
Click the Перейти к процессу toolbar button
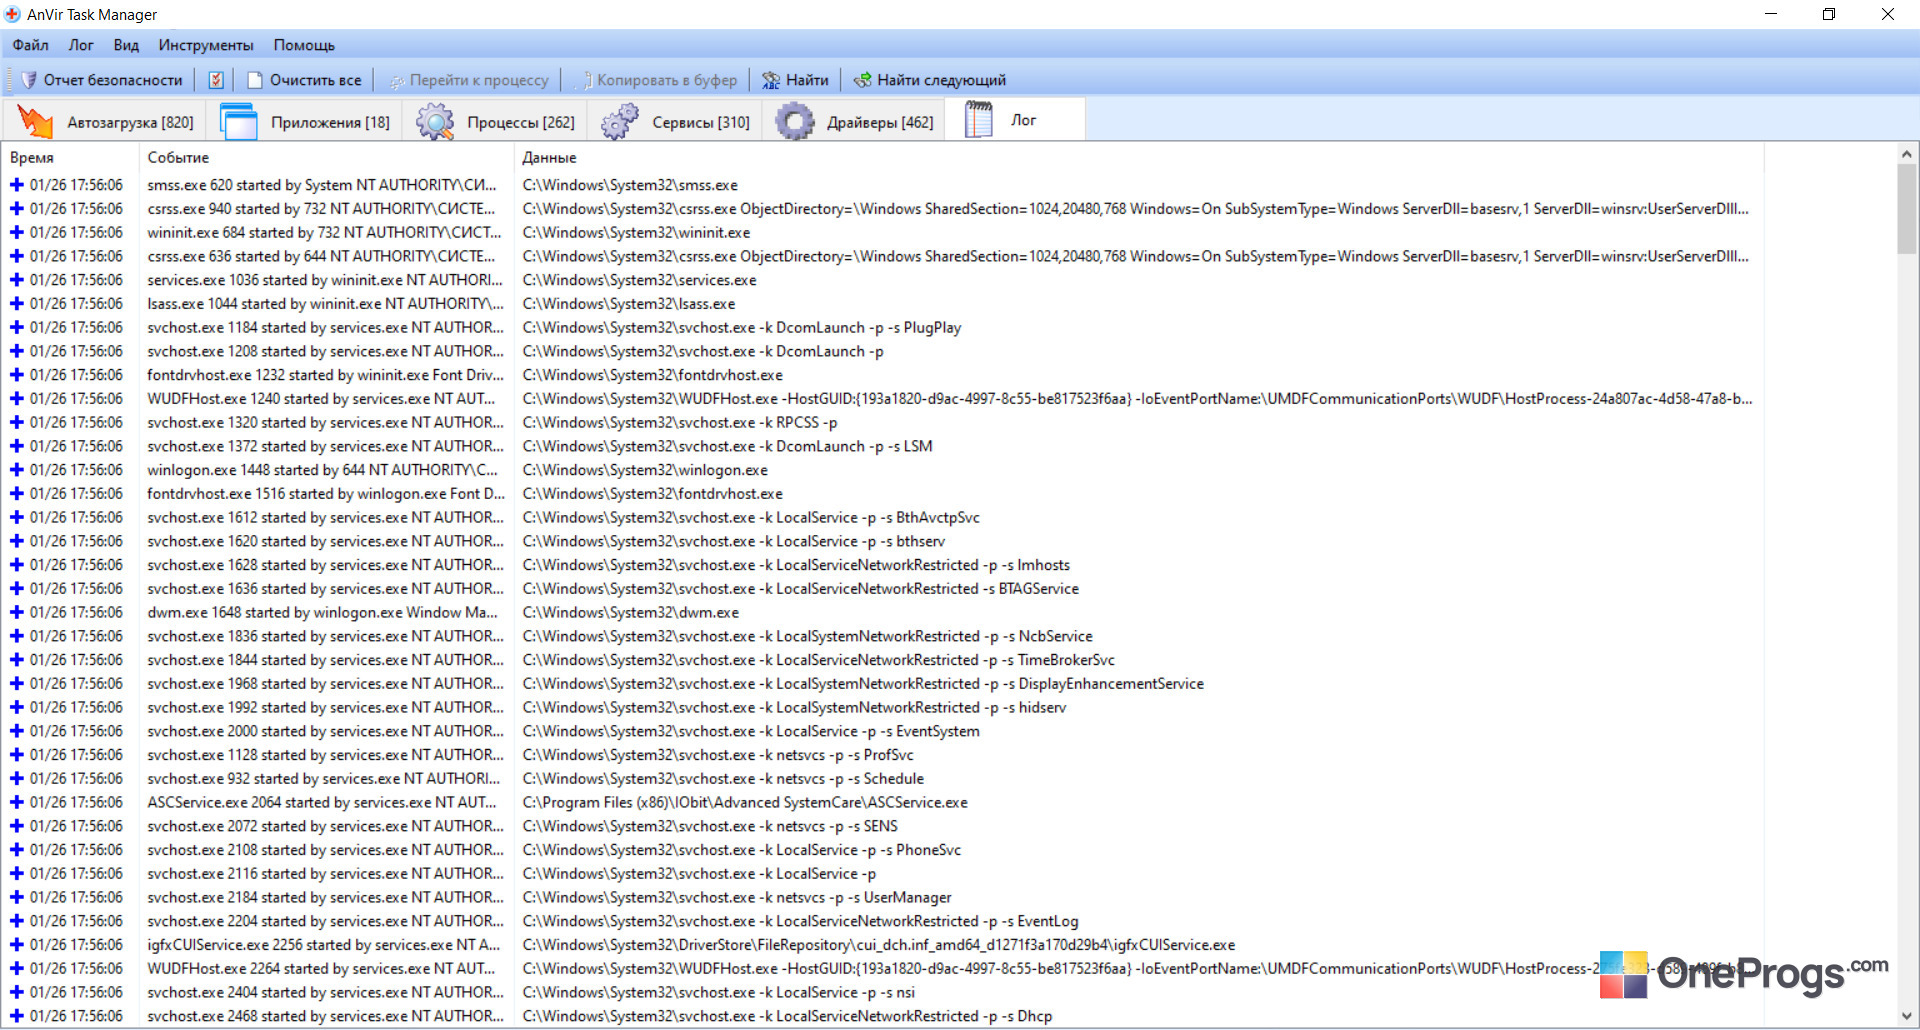pos(468,80)
